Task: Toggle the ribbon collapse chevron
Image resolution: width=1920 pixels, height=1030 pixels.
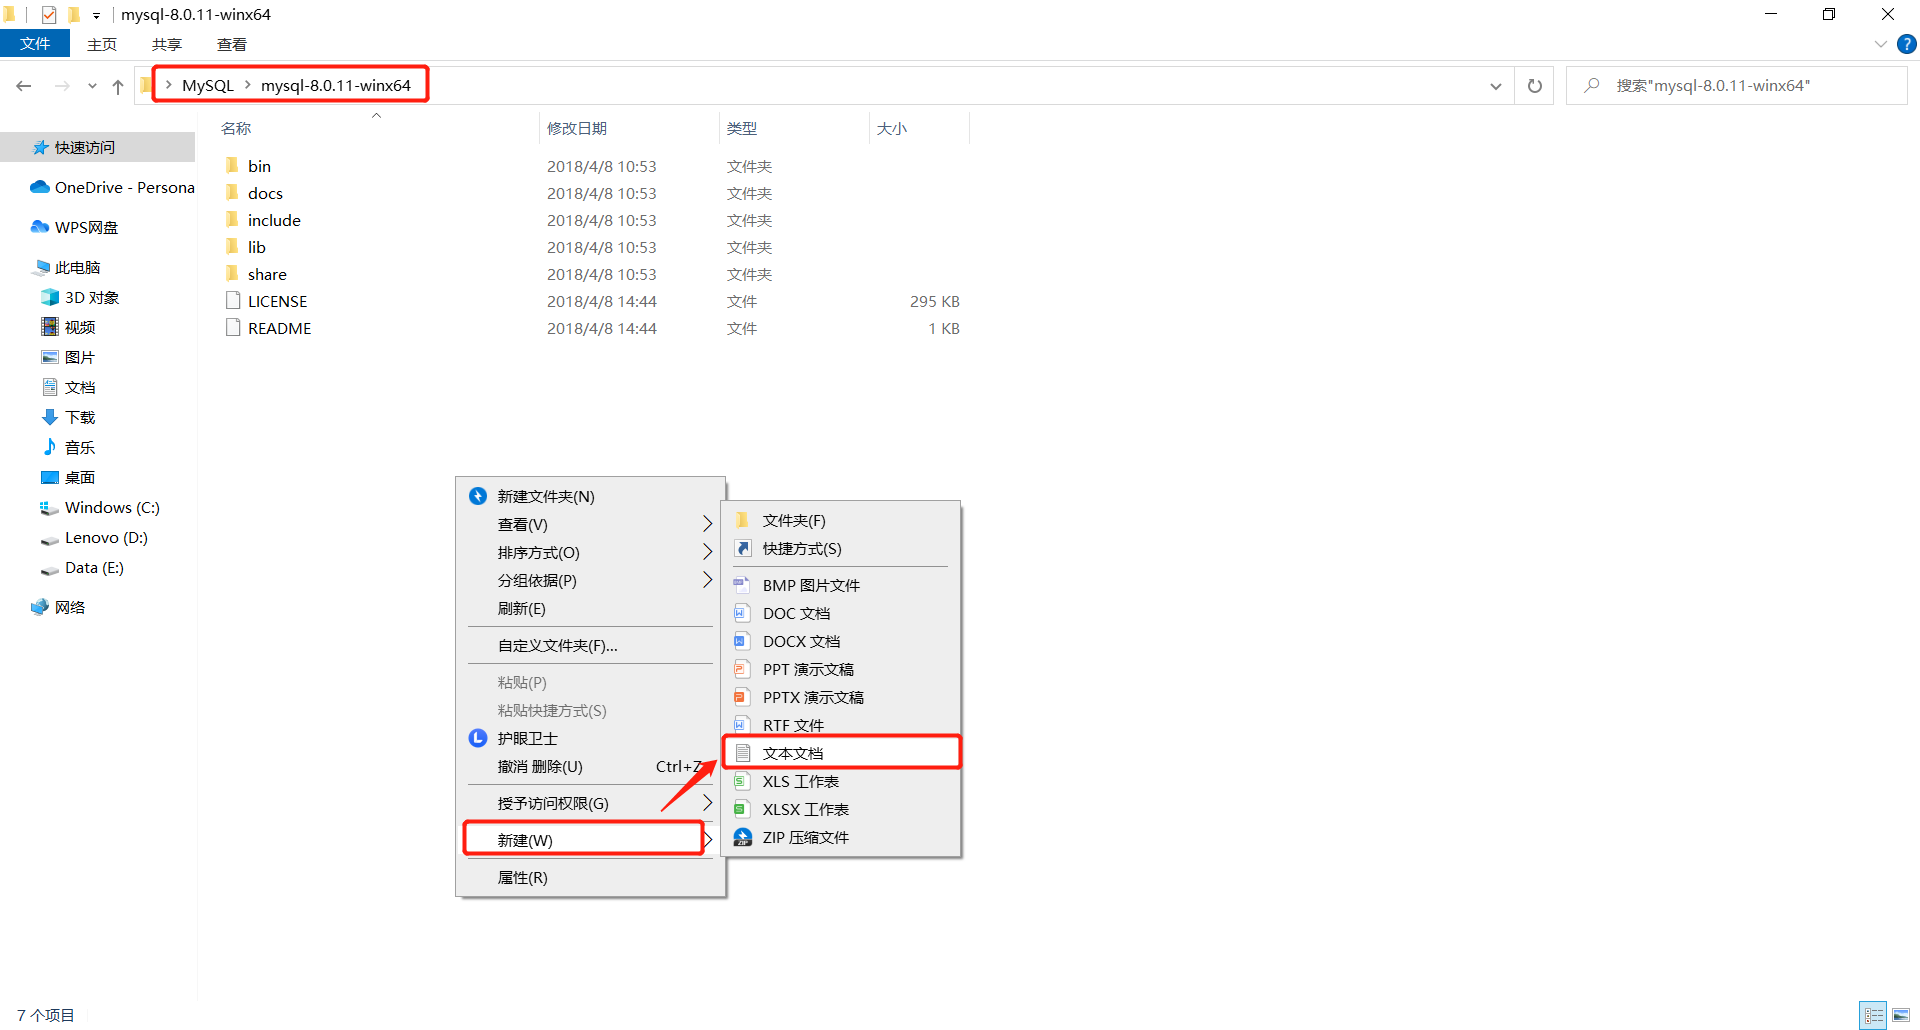Action: click(x=1880, y=44)
